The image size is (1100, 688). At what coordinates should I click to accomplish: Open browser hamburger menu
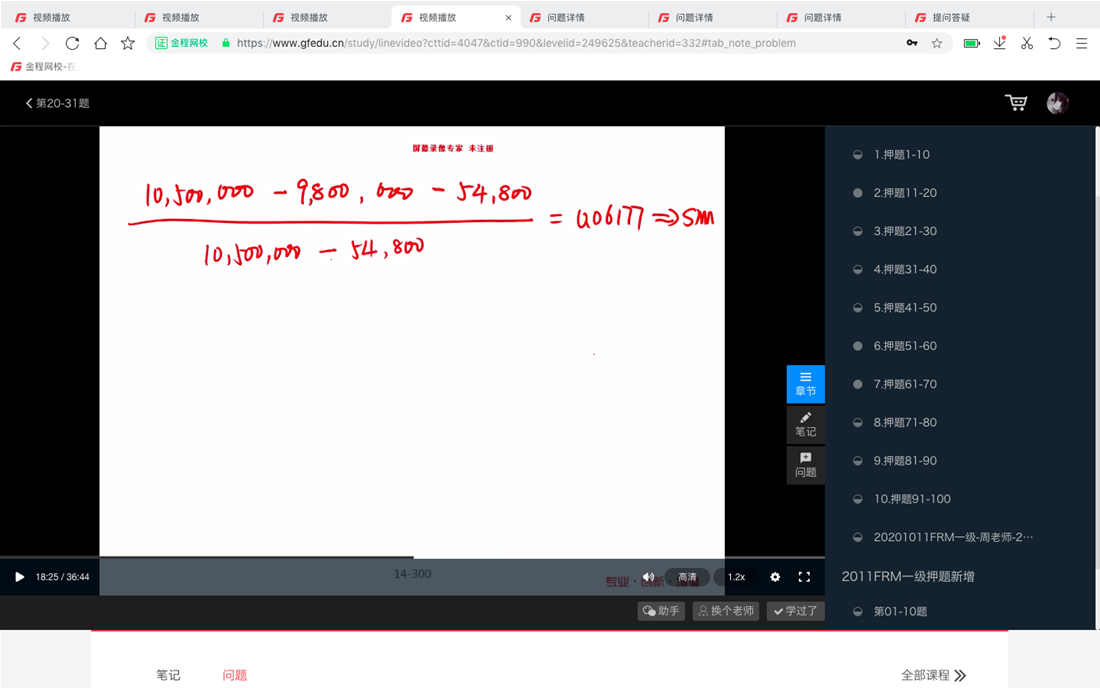[1082, 43]
